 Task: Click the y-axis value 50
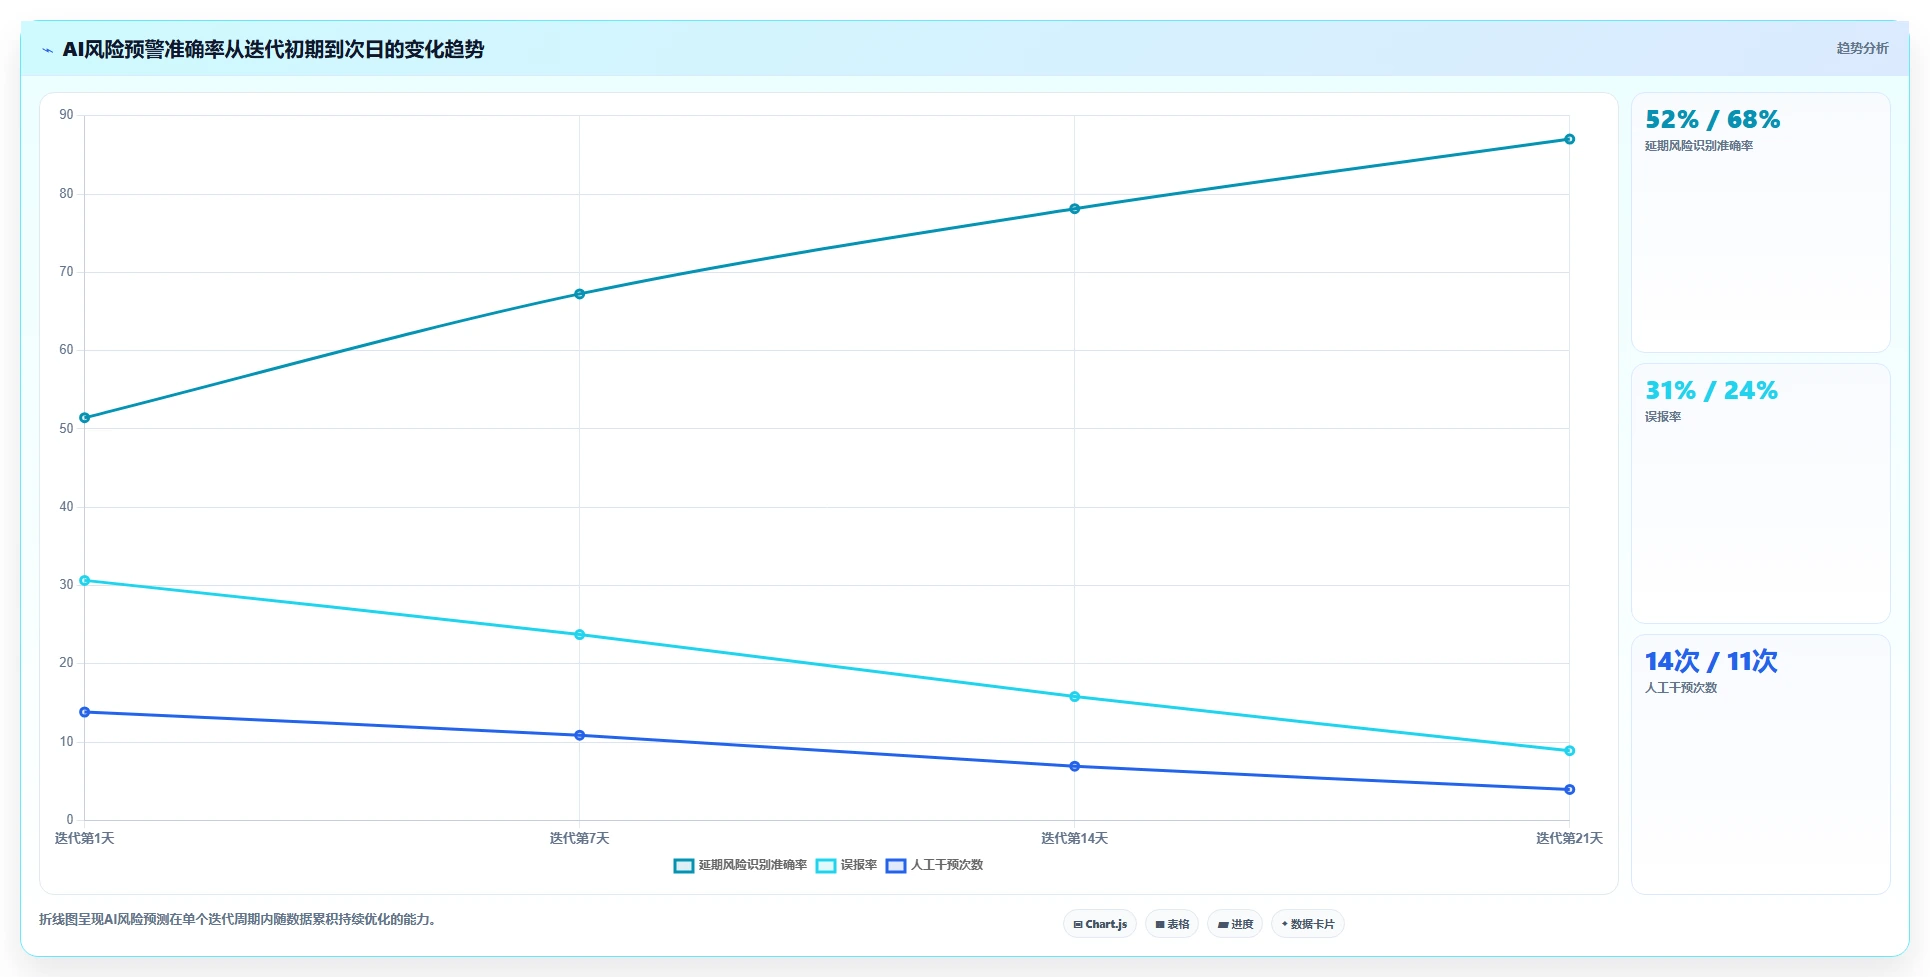[66, 429]
